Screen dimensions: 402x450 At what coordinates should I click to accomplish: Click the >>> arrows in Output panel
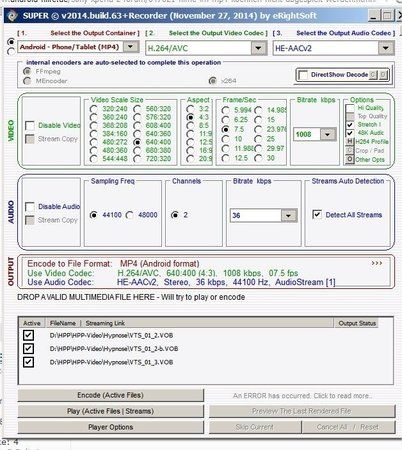coord(377,263)
